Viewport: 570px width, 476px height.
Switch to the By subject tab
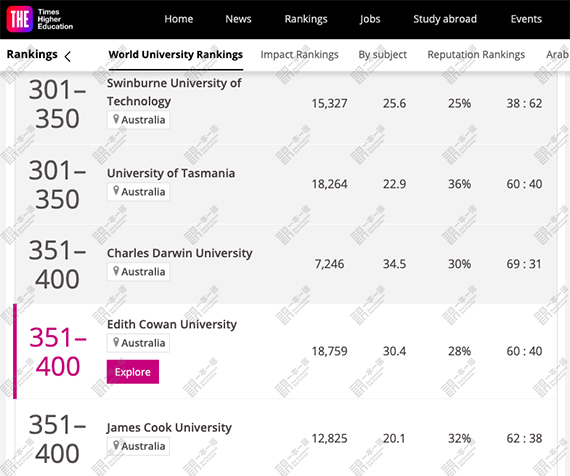[x=382, y=55]
